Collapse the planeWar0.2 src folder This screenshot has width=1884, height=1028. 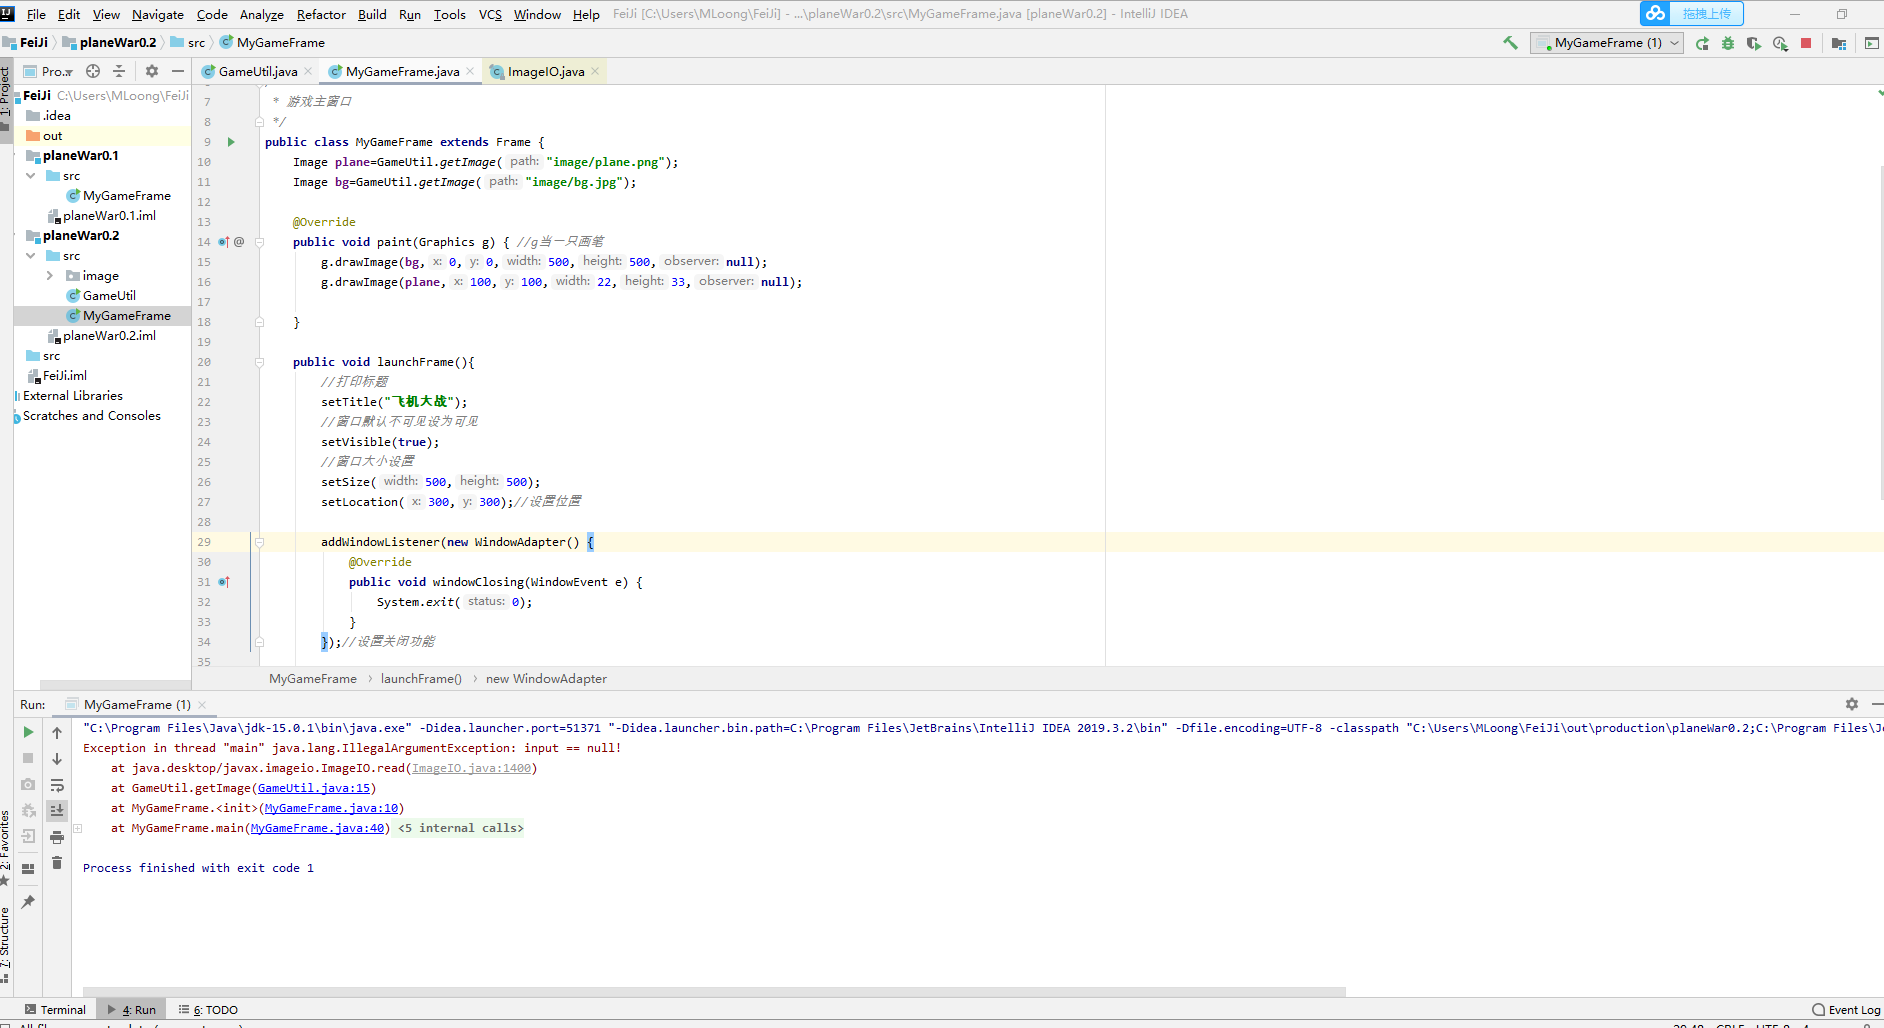pos(31,256)
